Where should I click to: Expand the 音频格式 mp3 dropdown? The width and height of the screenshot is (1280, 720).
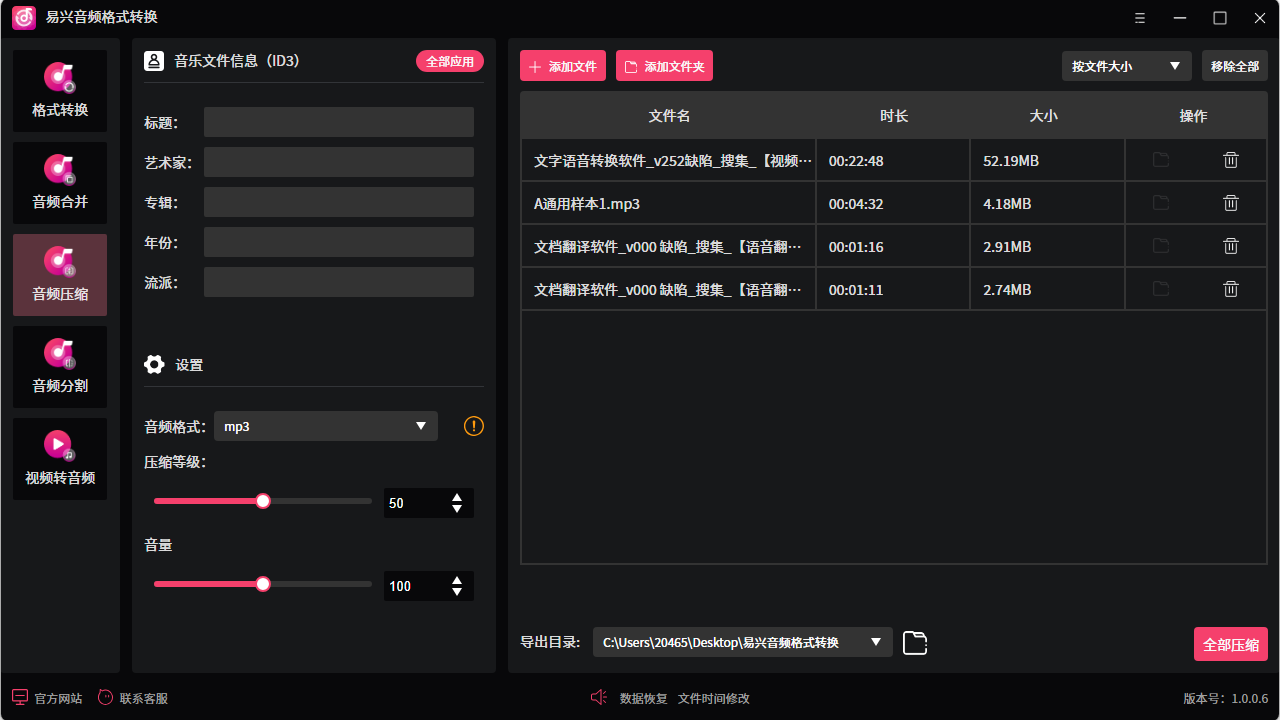point(325,425)
